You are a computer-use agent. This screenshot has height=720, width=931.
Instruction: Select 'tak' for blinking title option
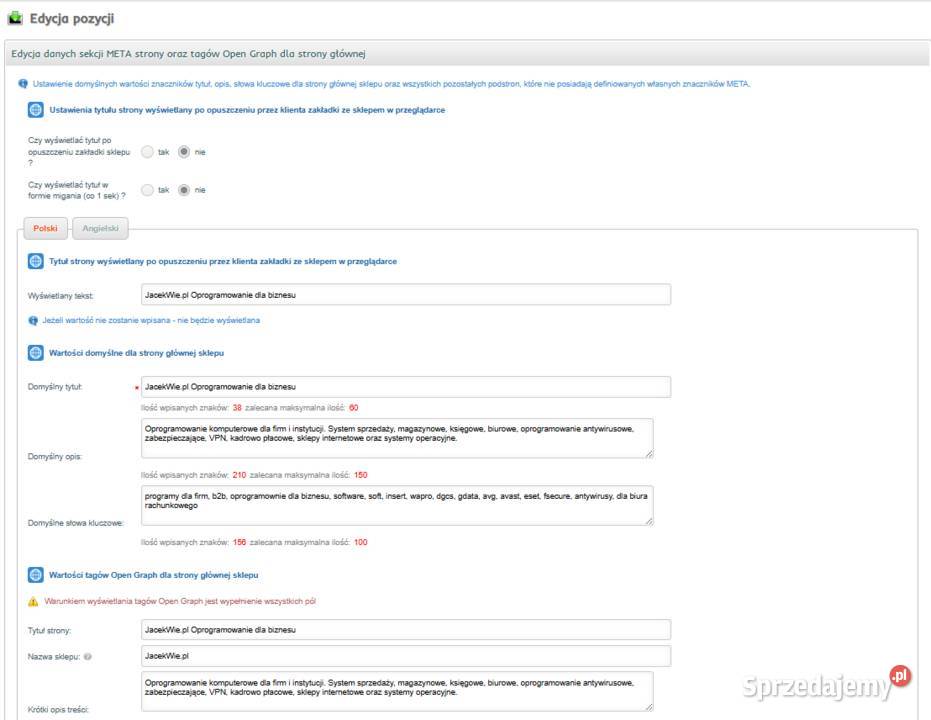pos(147,190)
